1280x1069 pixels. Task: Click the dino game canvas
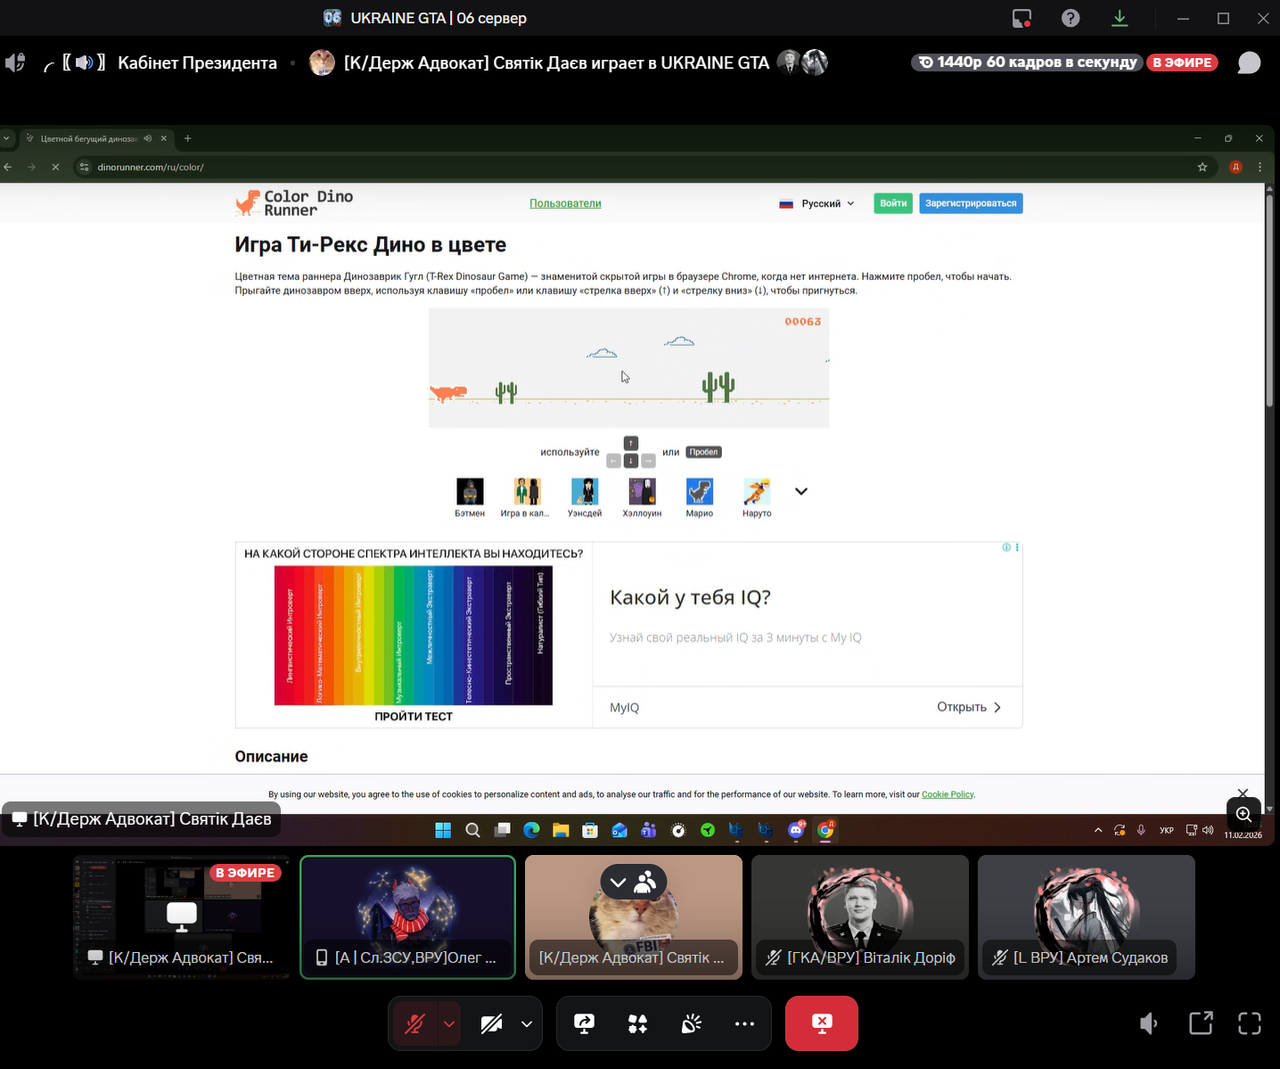point(629,368)
